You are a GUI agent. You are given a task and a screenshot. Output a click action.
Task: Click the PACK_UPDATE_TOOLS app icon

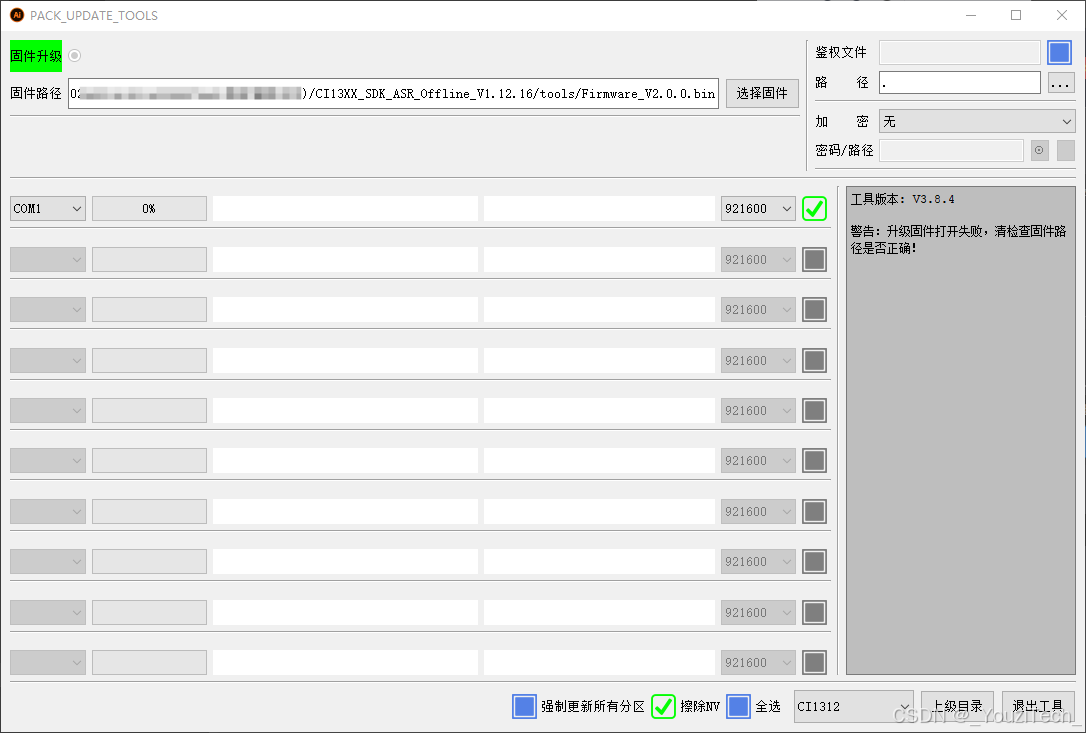point(17,15)
